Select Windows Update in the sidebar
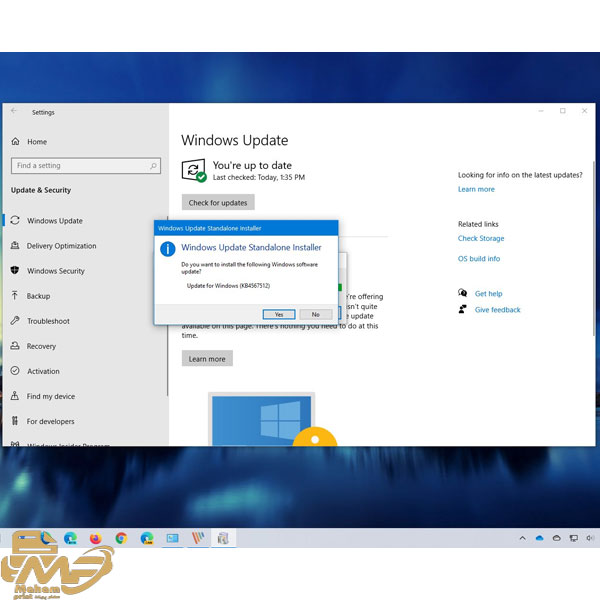 pyautogui.click(x=55, y=221)
